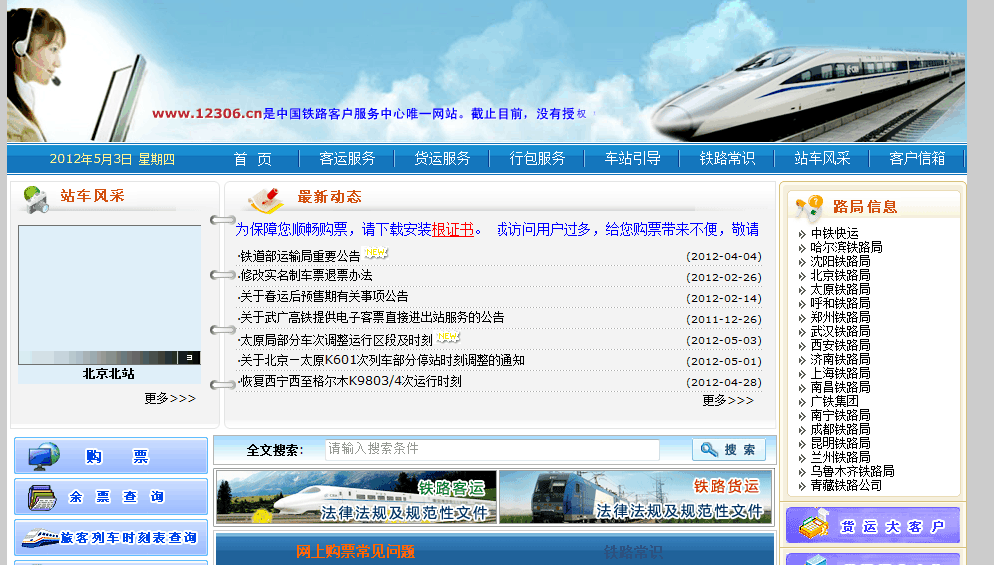This screenshot has width=994, height=565.
Task: Open the 客运服务 menu
Action: point(347,159)
